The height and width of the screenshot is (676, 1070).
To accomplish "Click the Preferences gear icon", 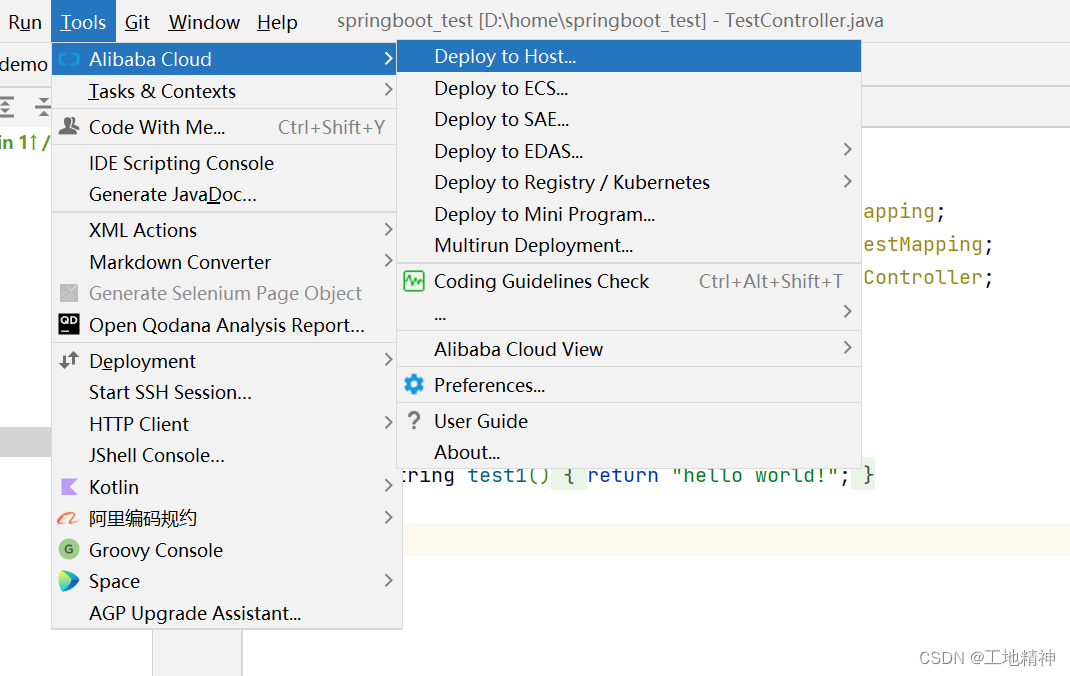I will [414, 384].
